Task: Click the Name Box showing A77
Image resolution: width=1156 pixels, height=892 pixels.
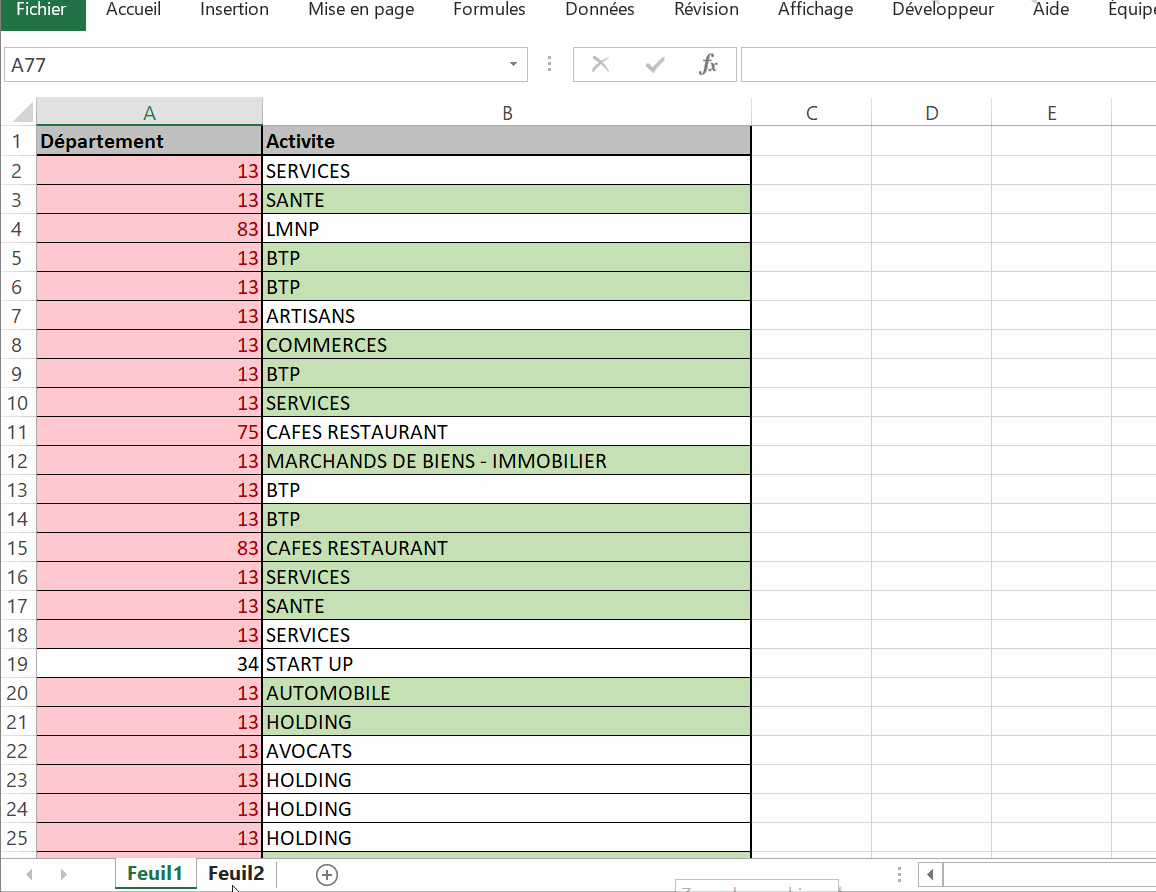Action: click(254, 65)
